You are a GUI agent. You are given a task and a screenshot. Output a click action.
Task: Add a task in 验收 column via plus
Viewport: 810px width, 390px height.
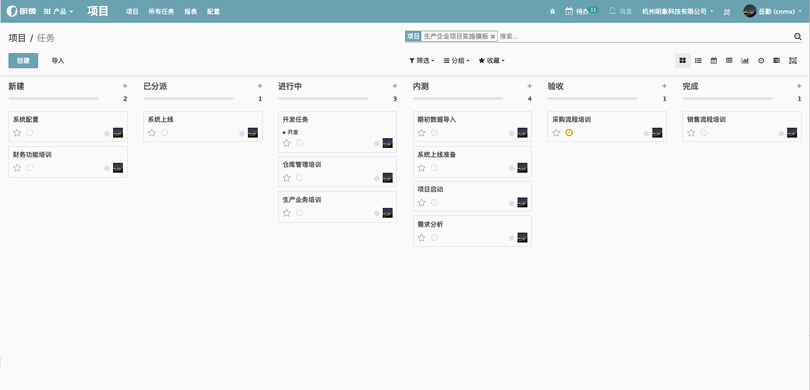[664, 86]
